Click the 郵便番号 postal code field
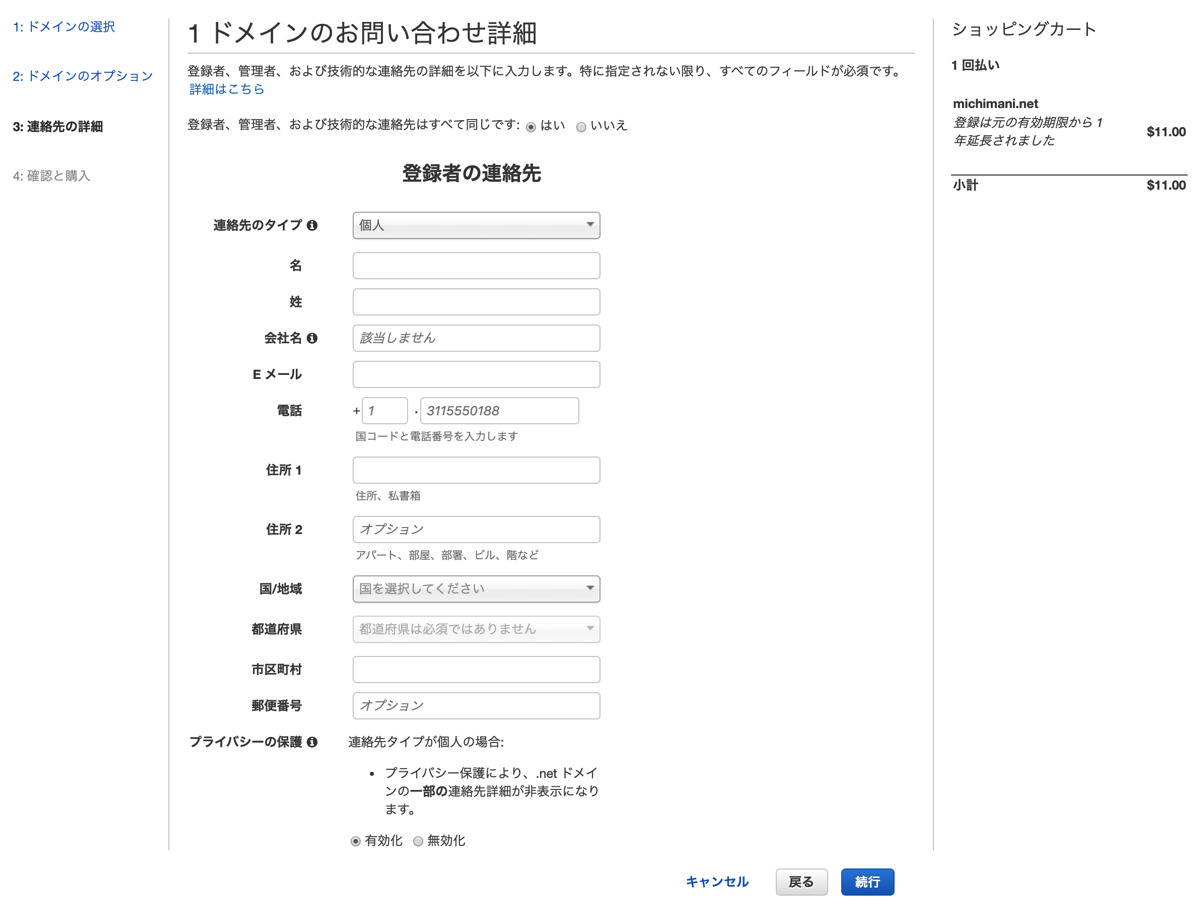This screenshot has height=908, width=1200. click(x=475, y=705)
